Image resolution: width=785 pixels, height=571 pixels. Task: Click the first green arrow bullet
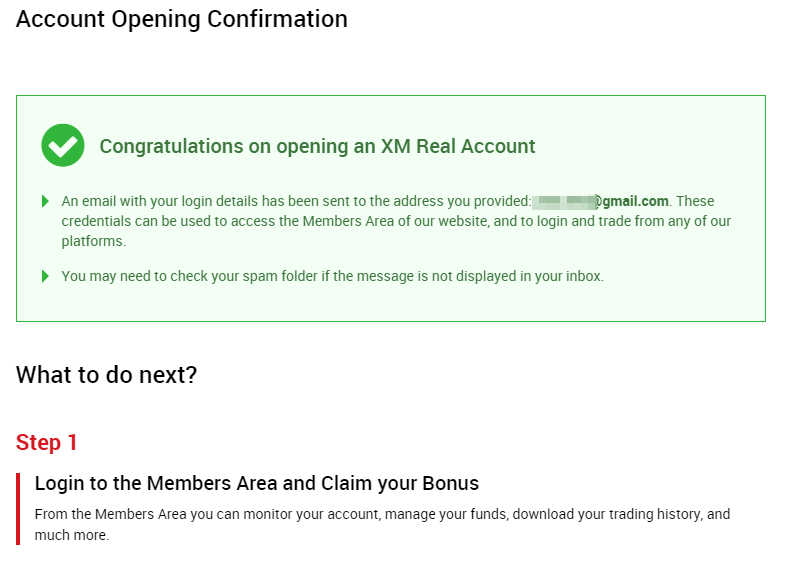[x=45, y=201]
